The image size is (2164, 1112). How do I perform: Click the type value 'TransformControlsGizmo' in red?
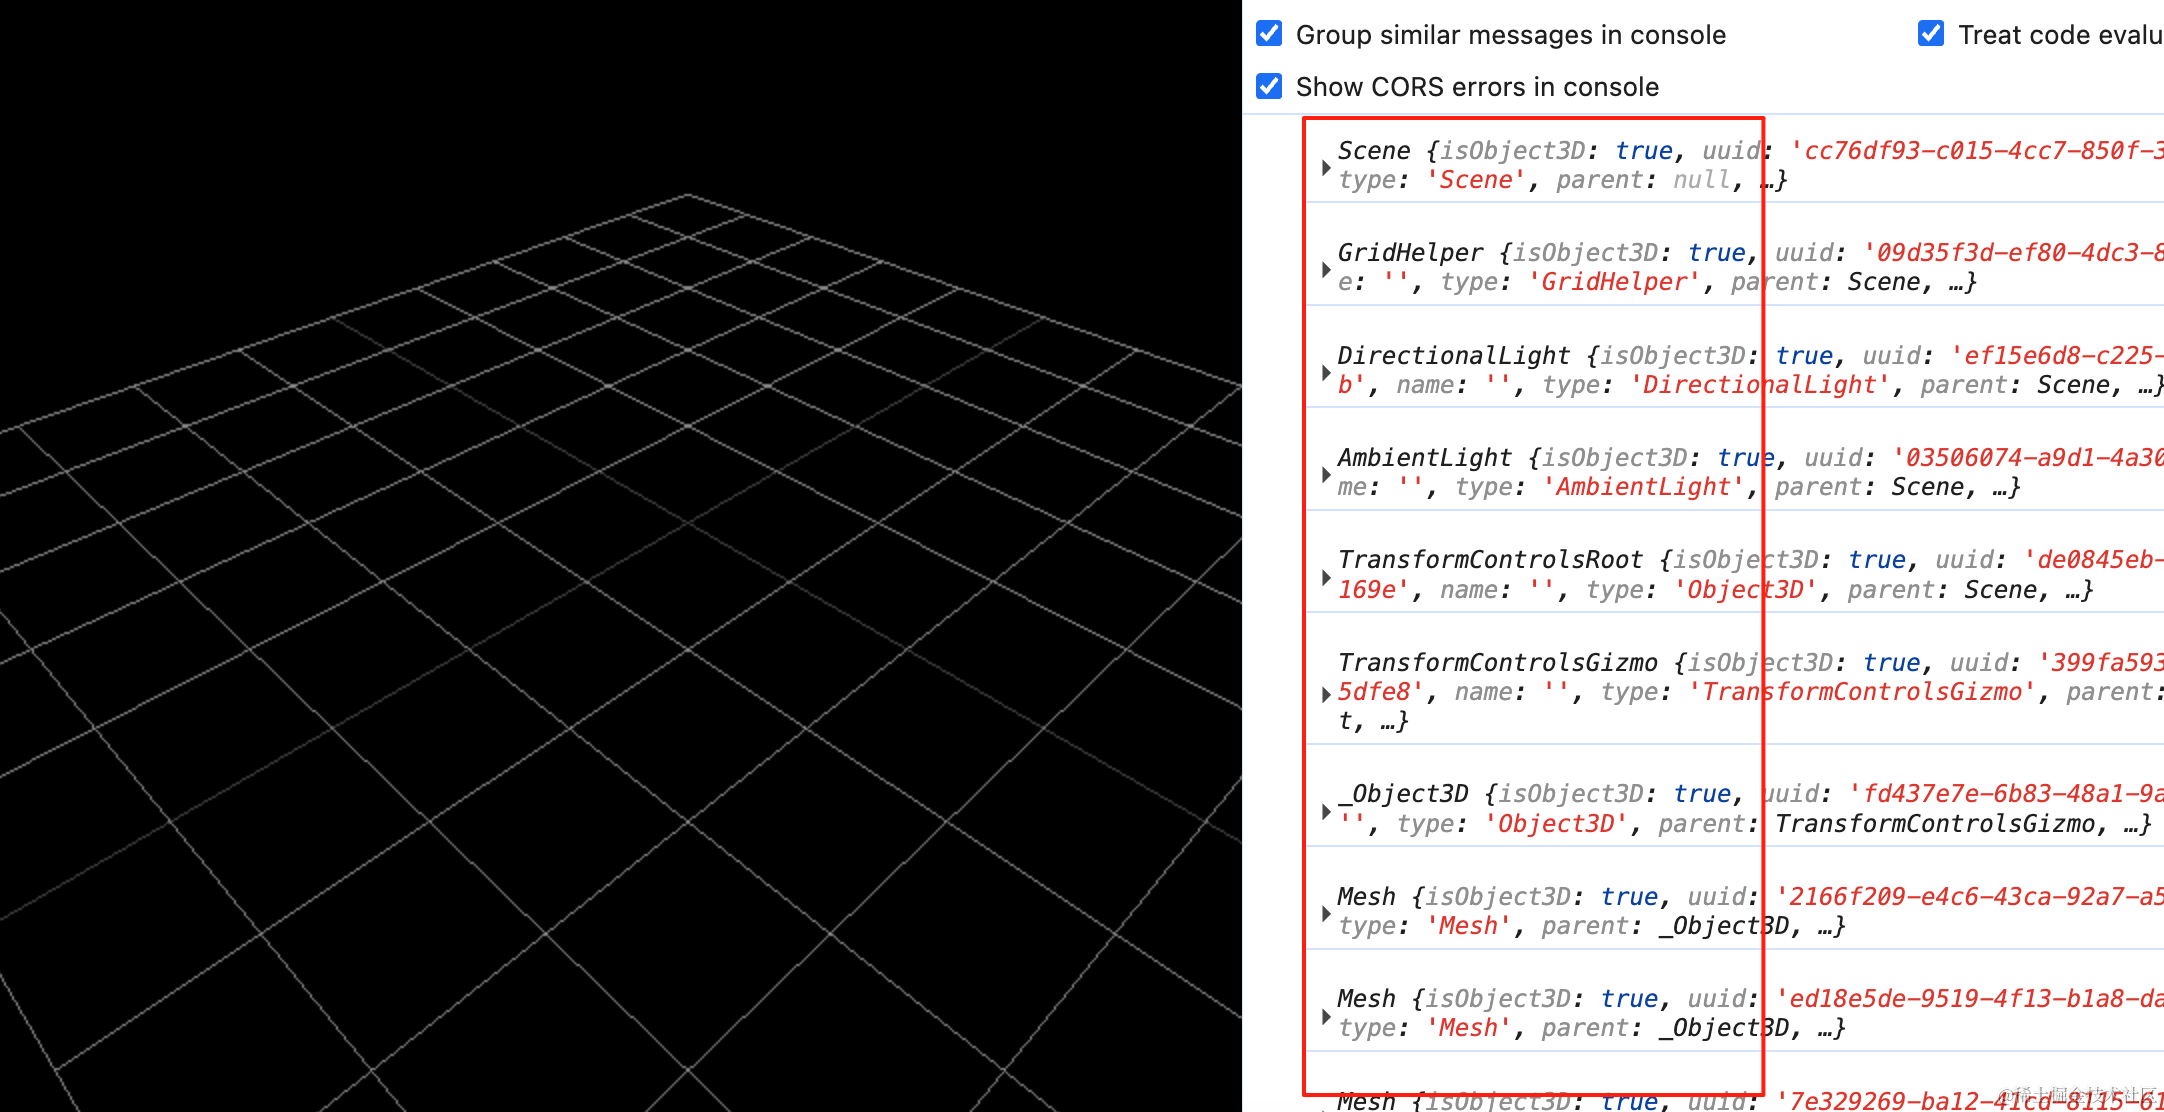1861,692
